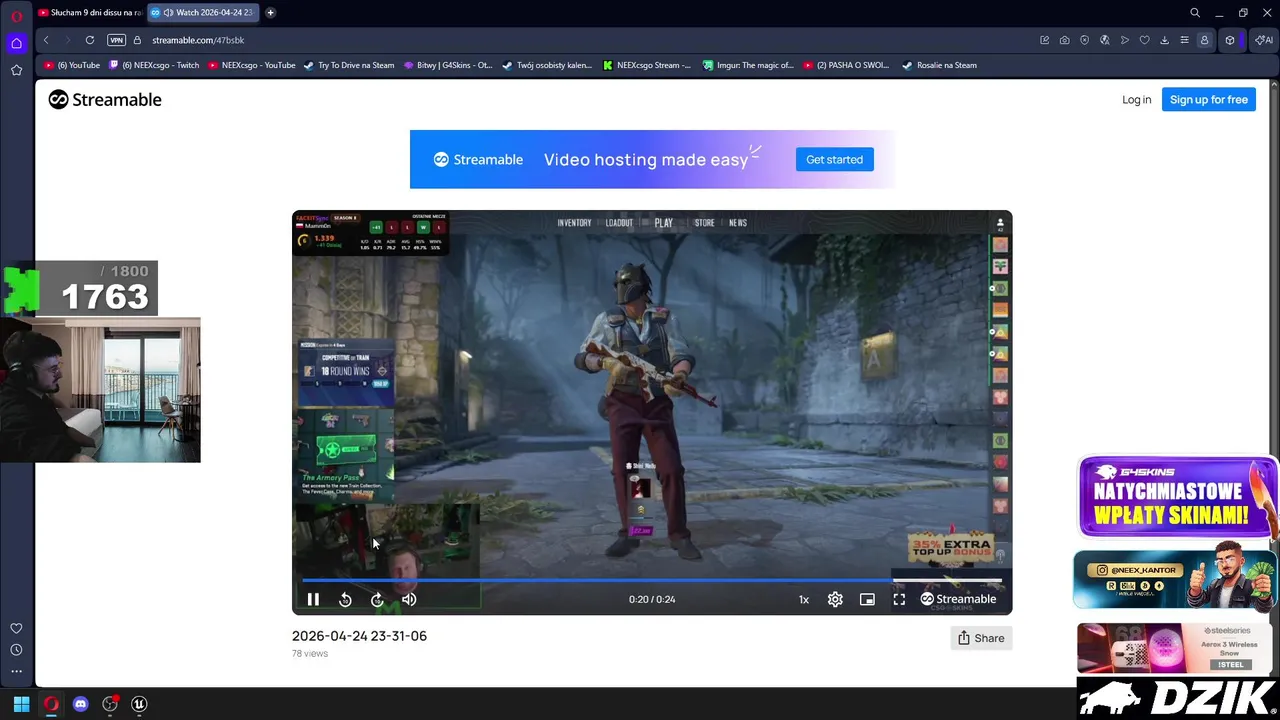Click the video title '2026-04-24 23-31-06'

click(x=359, y=636)
